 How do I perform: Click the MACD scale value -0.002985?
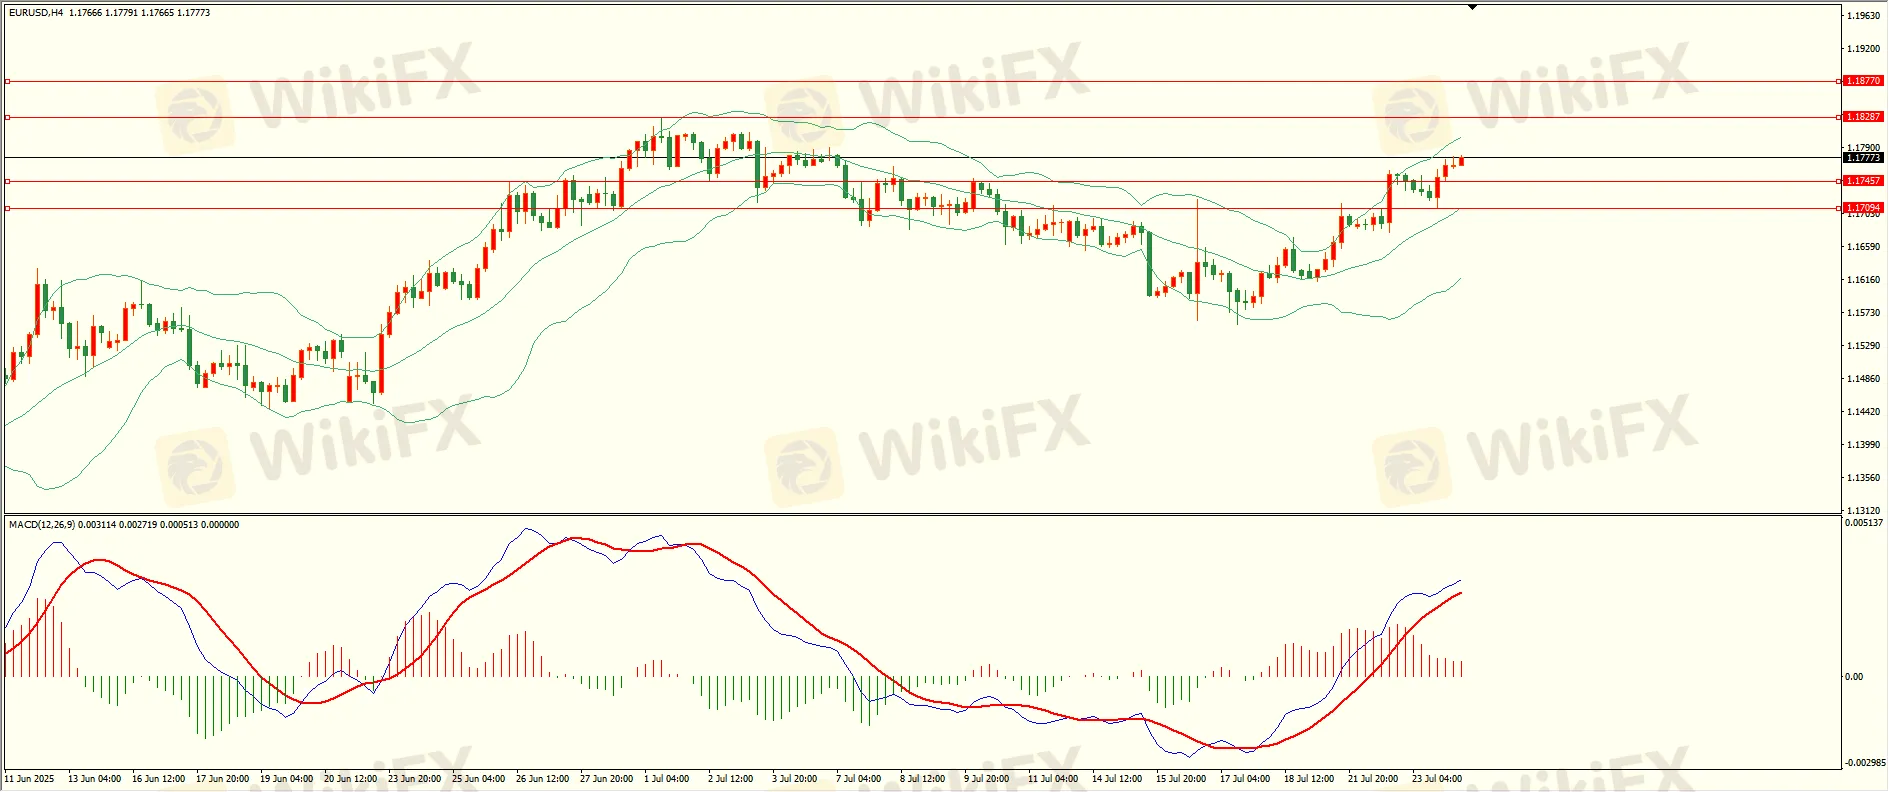(x=1865, y=762)
